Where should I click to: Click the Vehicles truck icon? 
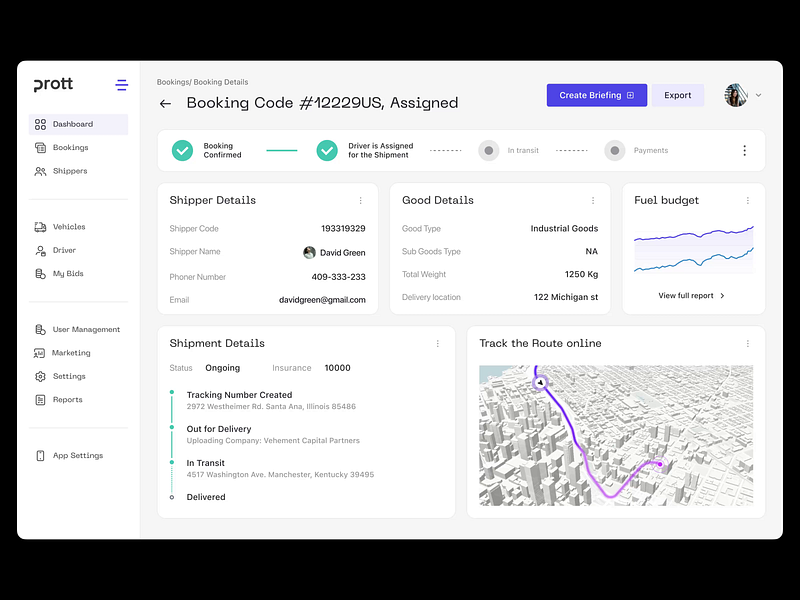38,226
